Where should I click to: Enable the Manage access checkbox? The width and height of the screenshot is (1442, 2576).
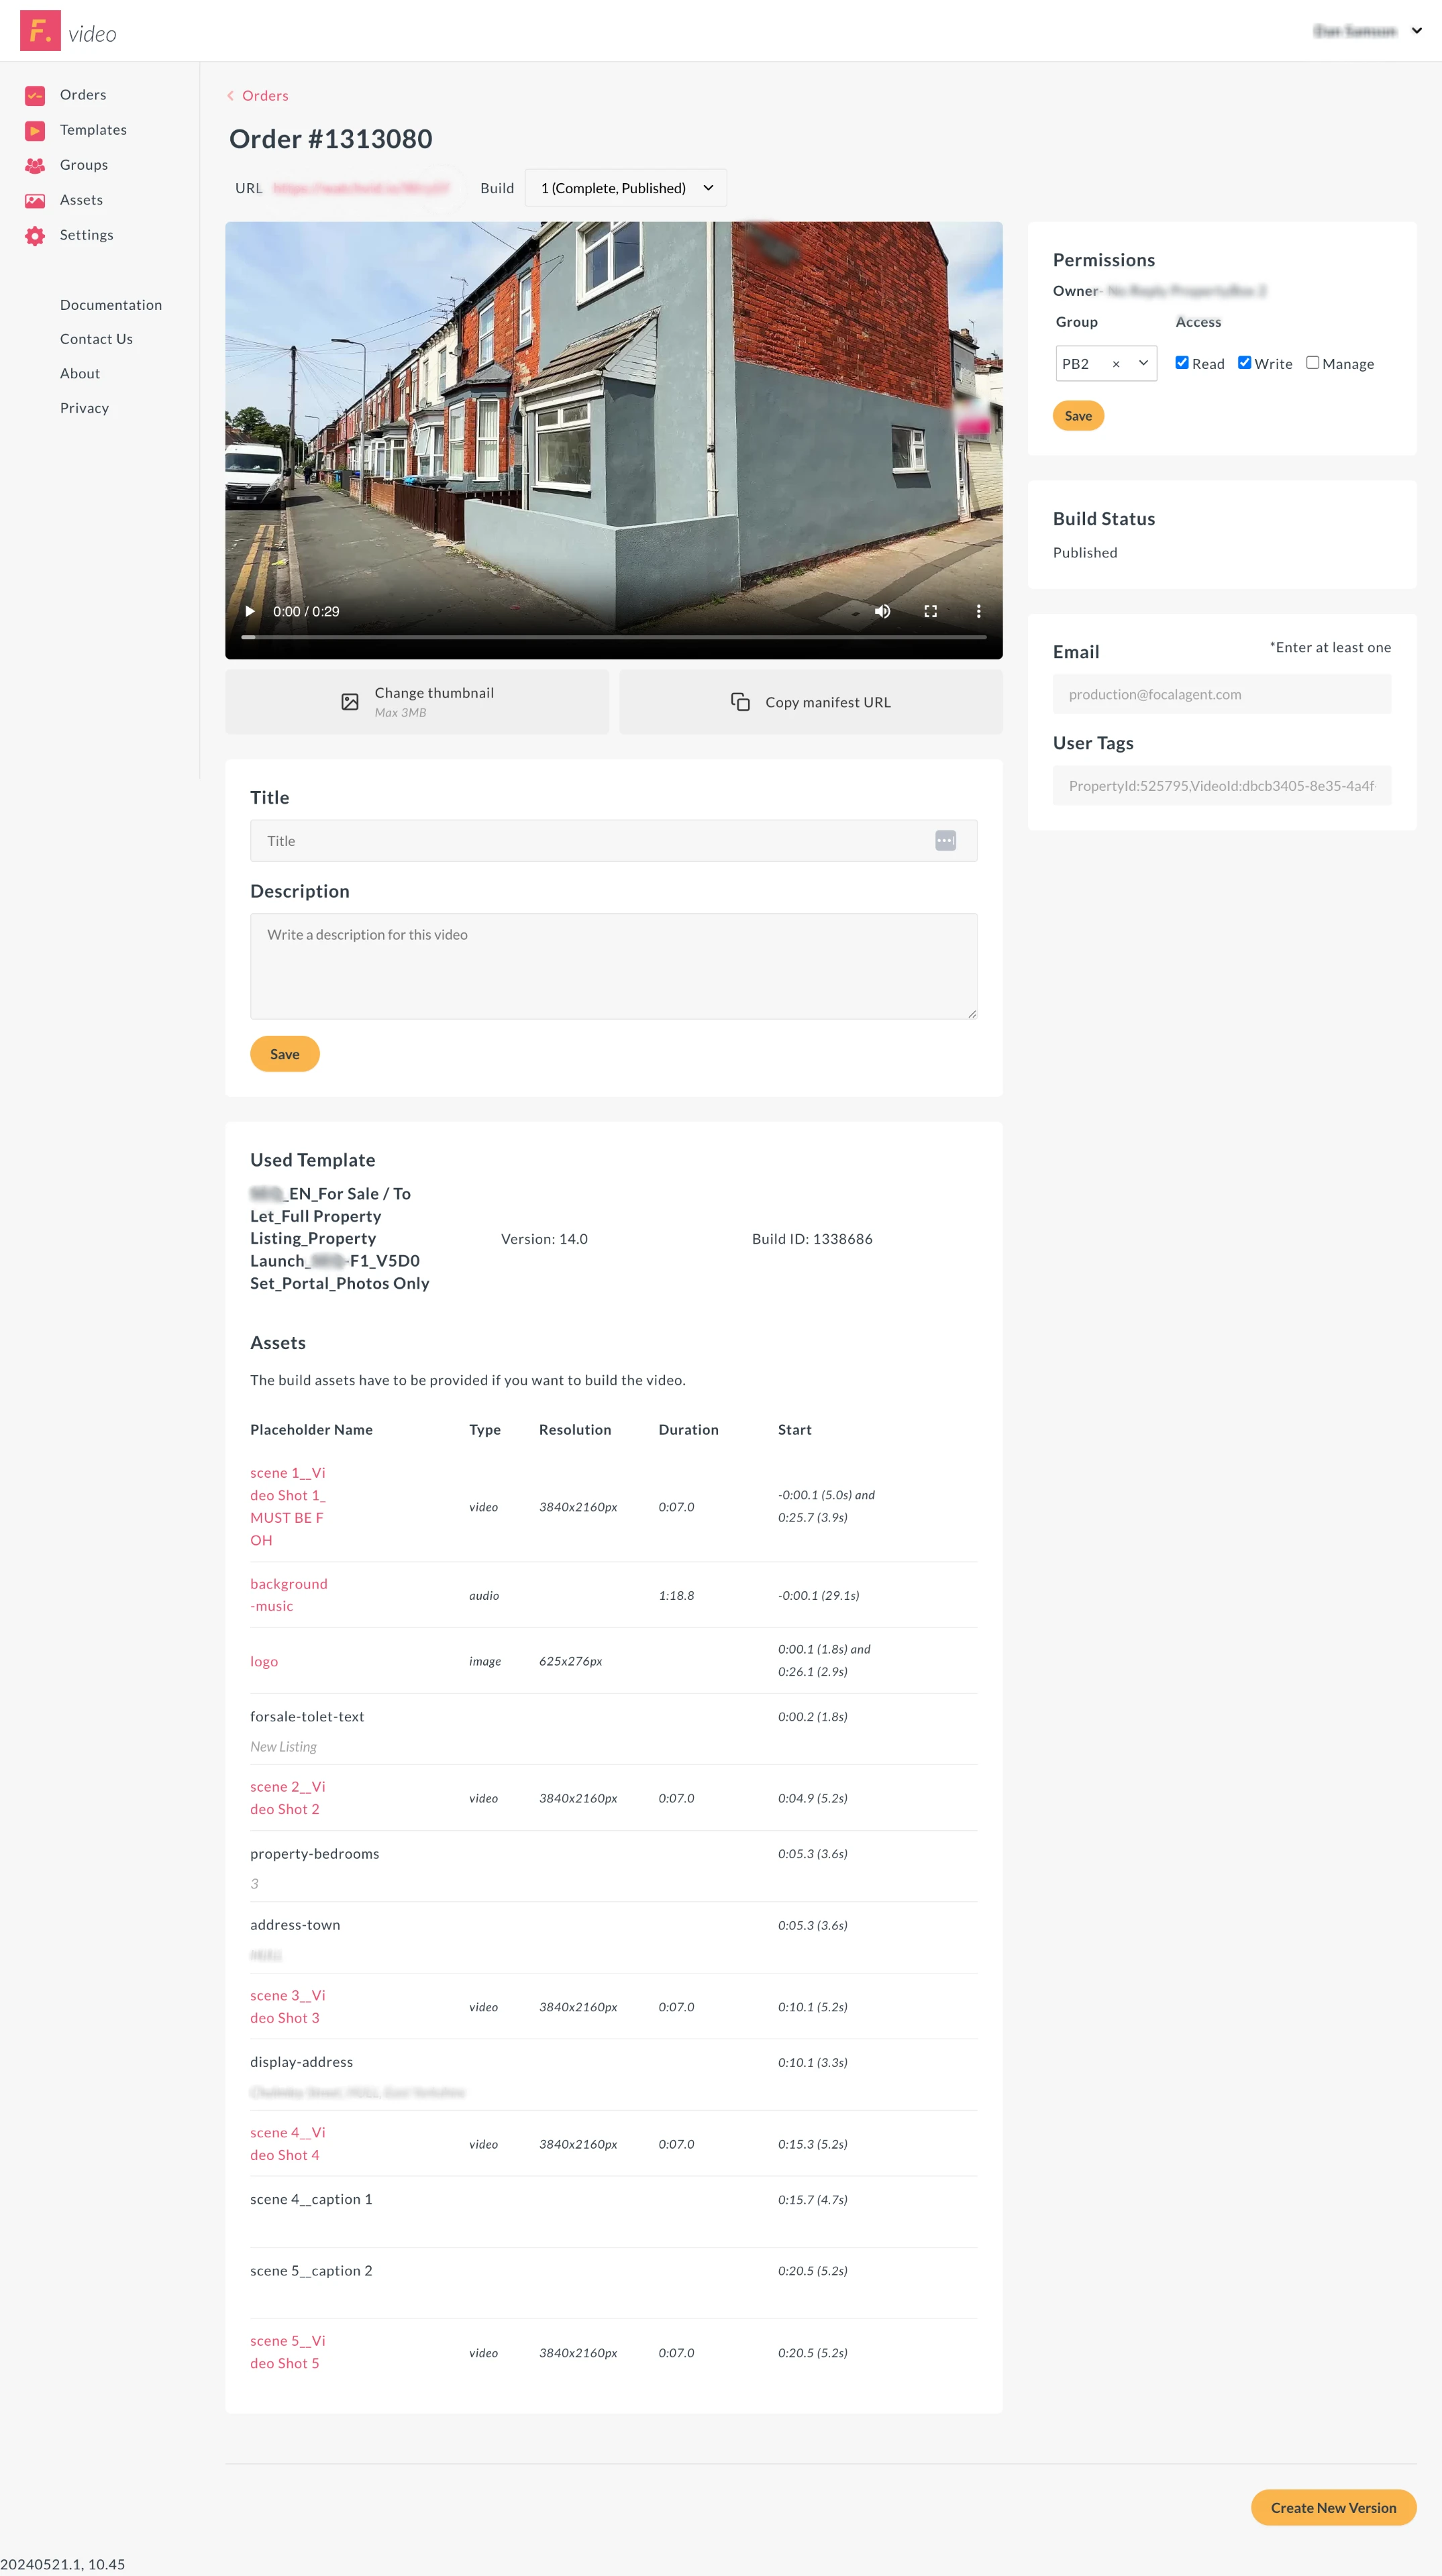pos(1312,363)
